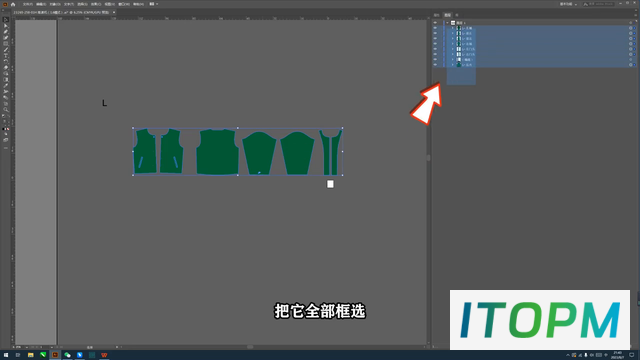The width and height of the screenshot is (640, 360).
Task: Toggle visibility of the first sublayer
Action: 435,28
